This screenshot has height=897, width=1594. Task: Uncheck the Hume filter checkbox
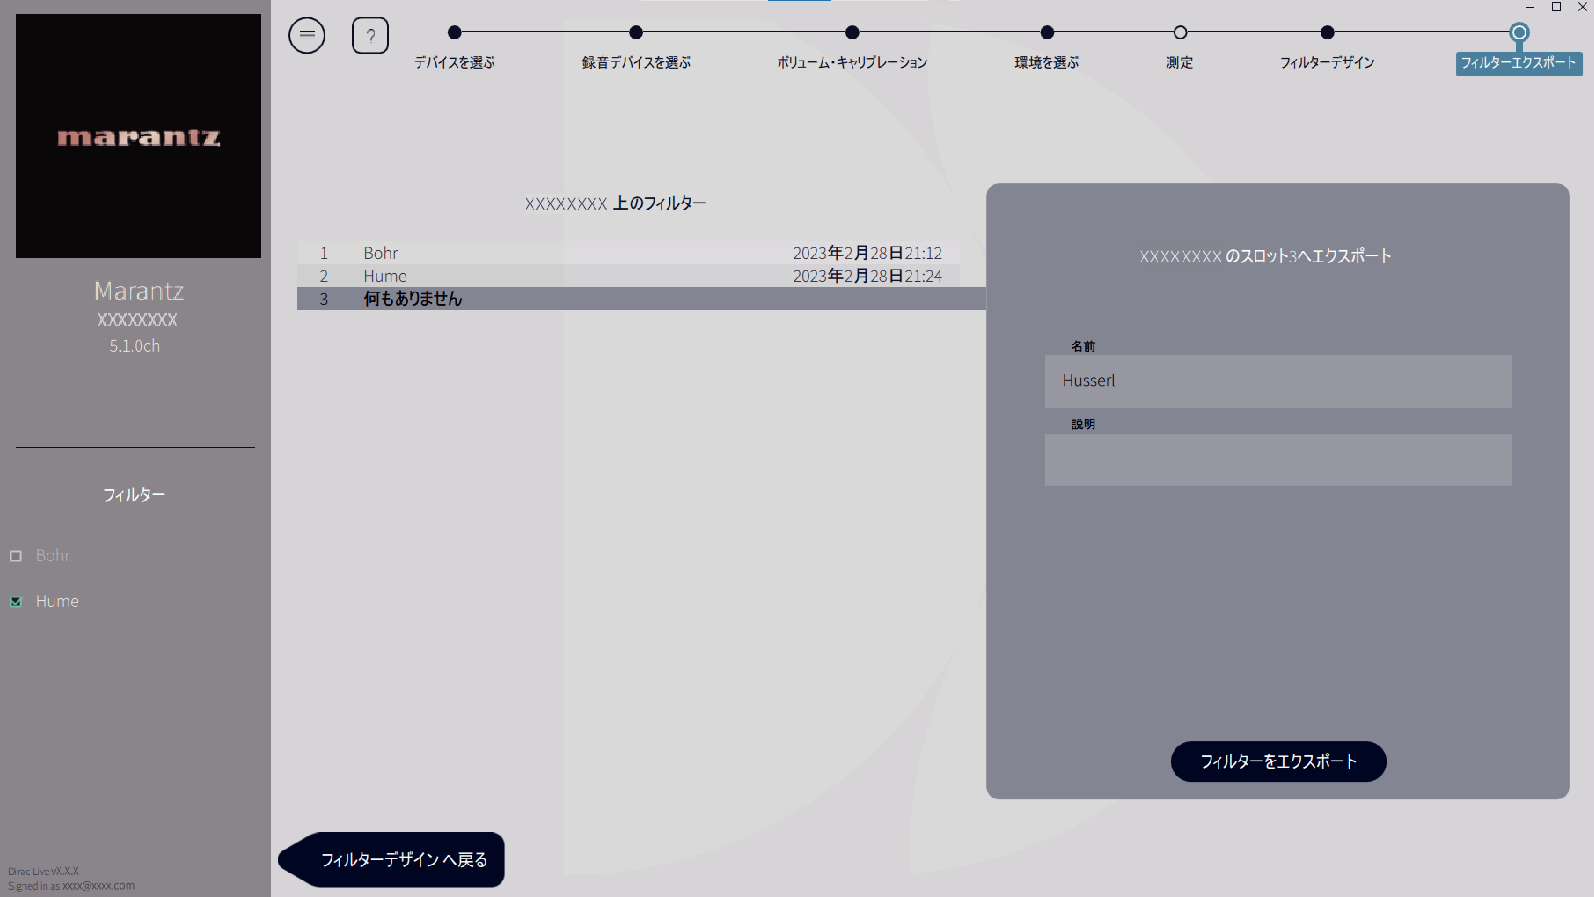click(16, 602)
